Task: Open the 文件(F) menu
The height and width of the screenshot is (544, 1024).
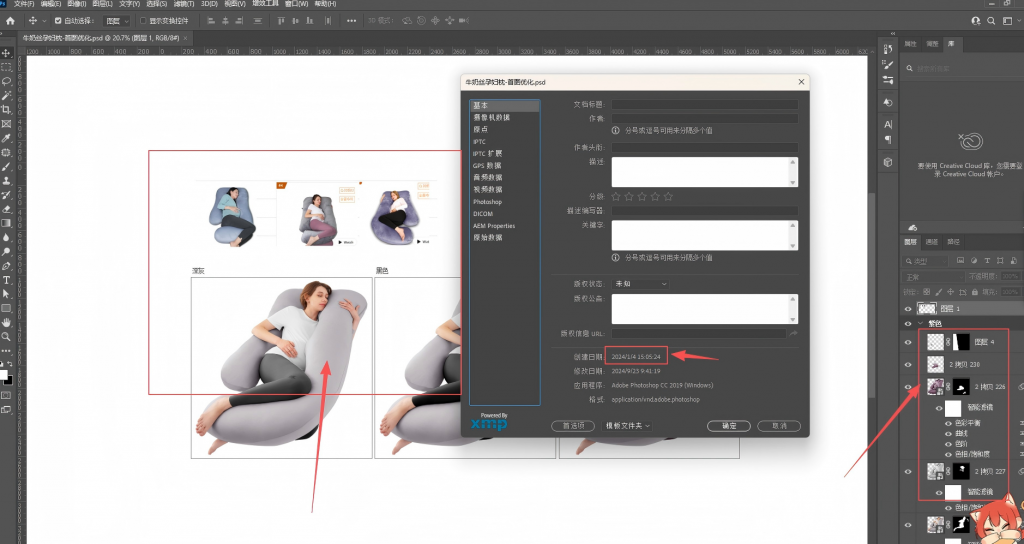Action: pos(24,4)
